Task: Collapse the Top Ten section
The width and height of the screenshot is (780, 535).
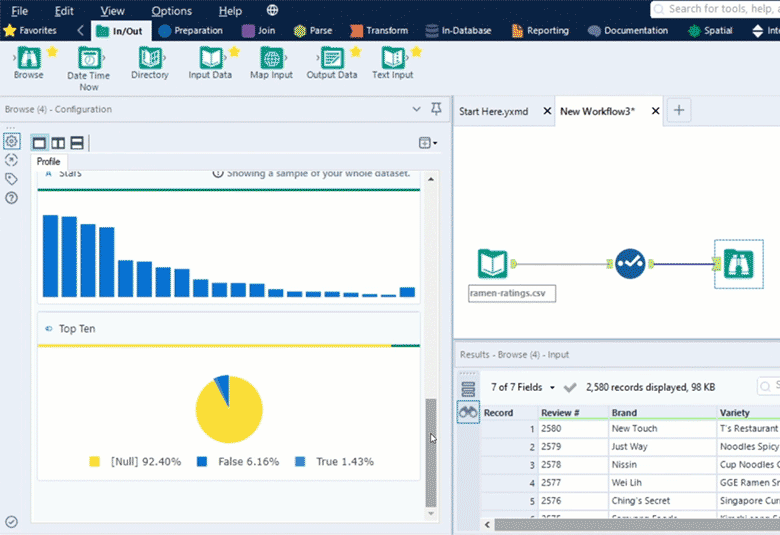Action: [49, 328]
